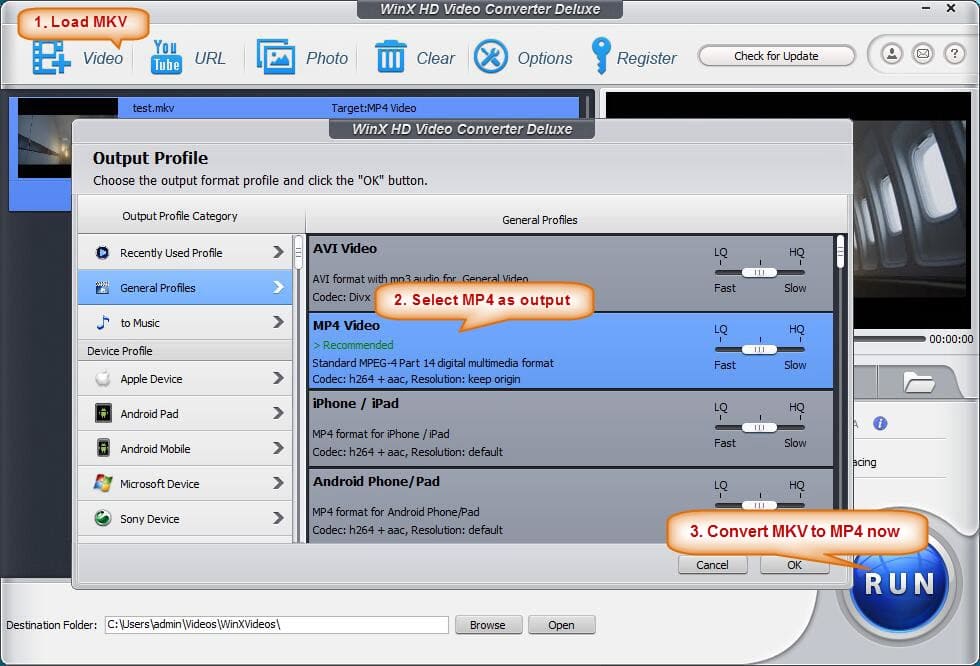The width and height of the screenshot is (980, 666).
Task: Open the YouTube URL downloader icon
Action: 166,57
